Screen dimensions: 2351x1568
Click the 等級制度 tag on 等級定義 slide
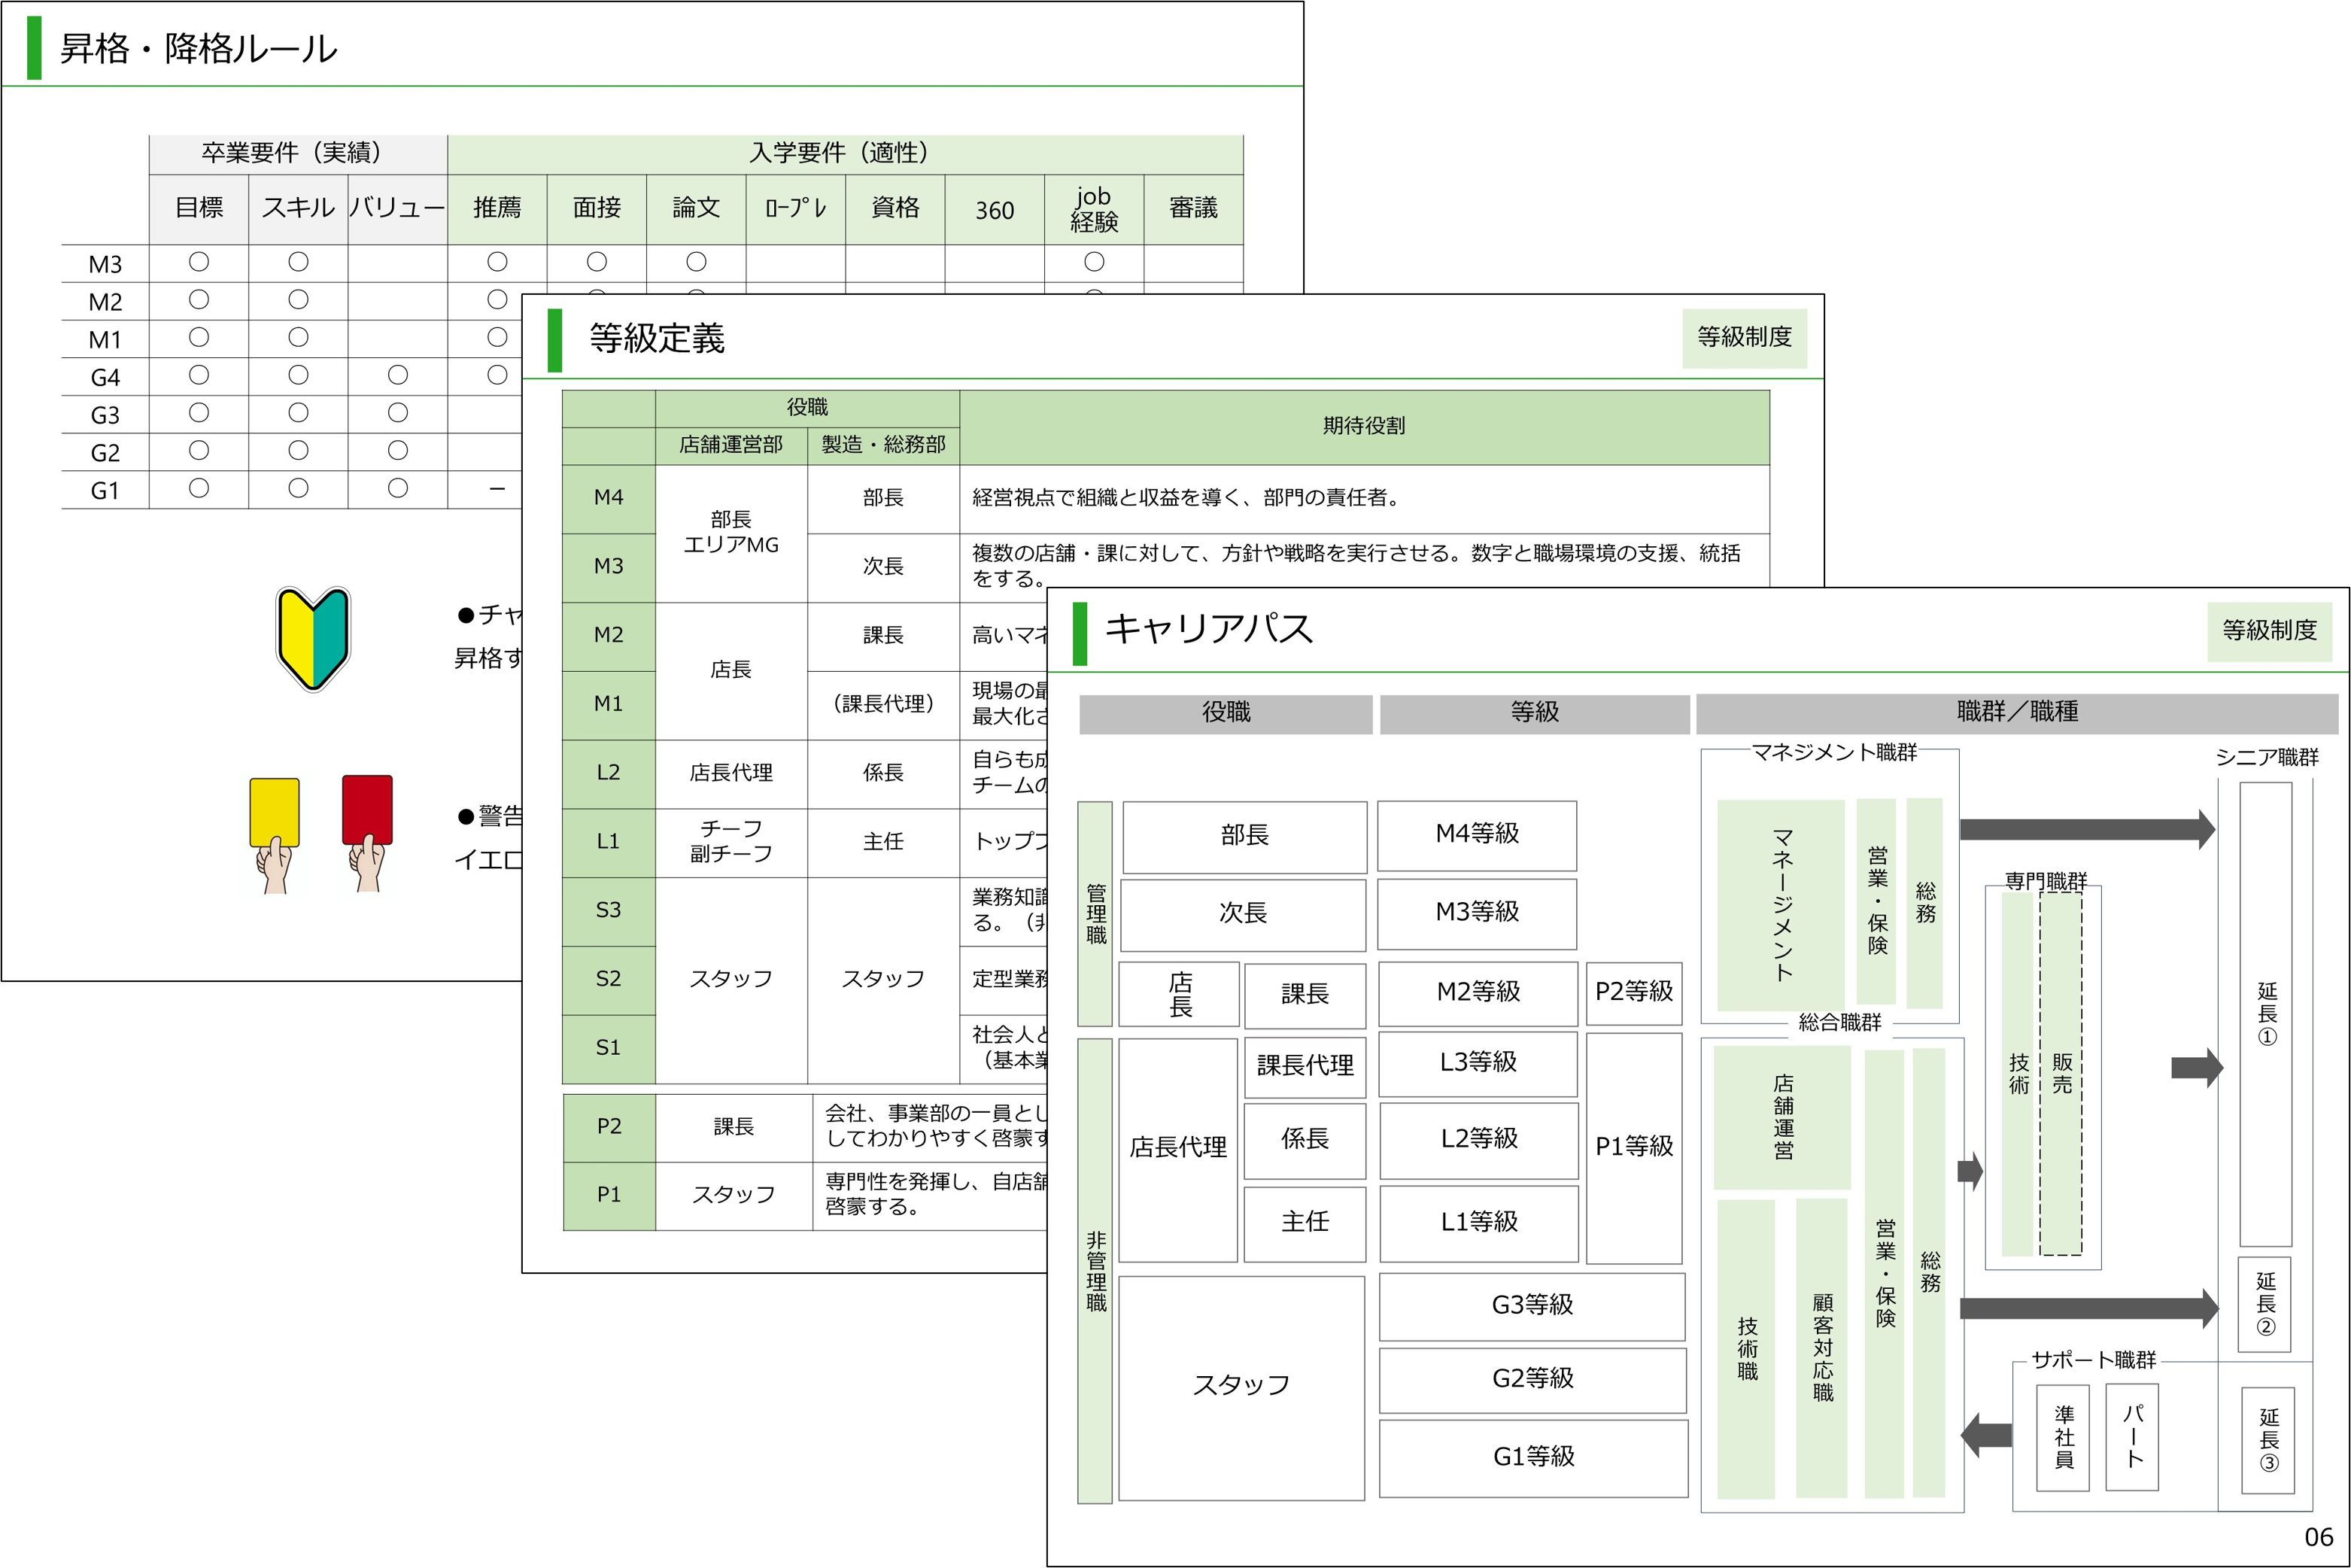(1744, 338)
